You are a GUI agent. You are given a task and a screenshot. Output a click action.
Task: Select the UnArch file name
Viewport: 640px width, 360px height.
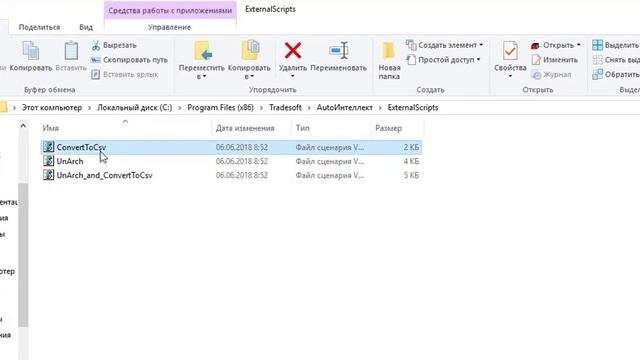(70, 161)
